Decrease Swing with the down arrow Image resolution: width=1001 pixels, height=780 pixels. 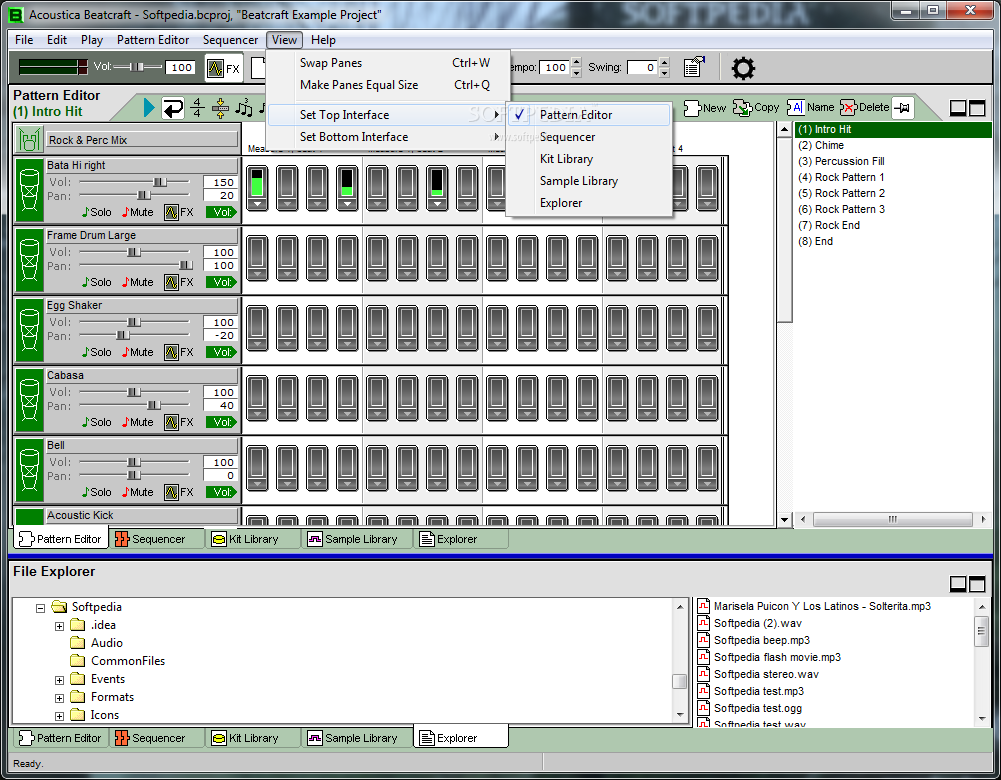click(664, 73)
